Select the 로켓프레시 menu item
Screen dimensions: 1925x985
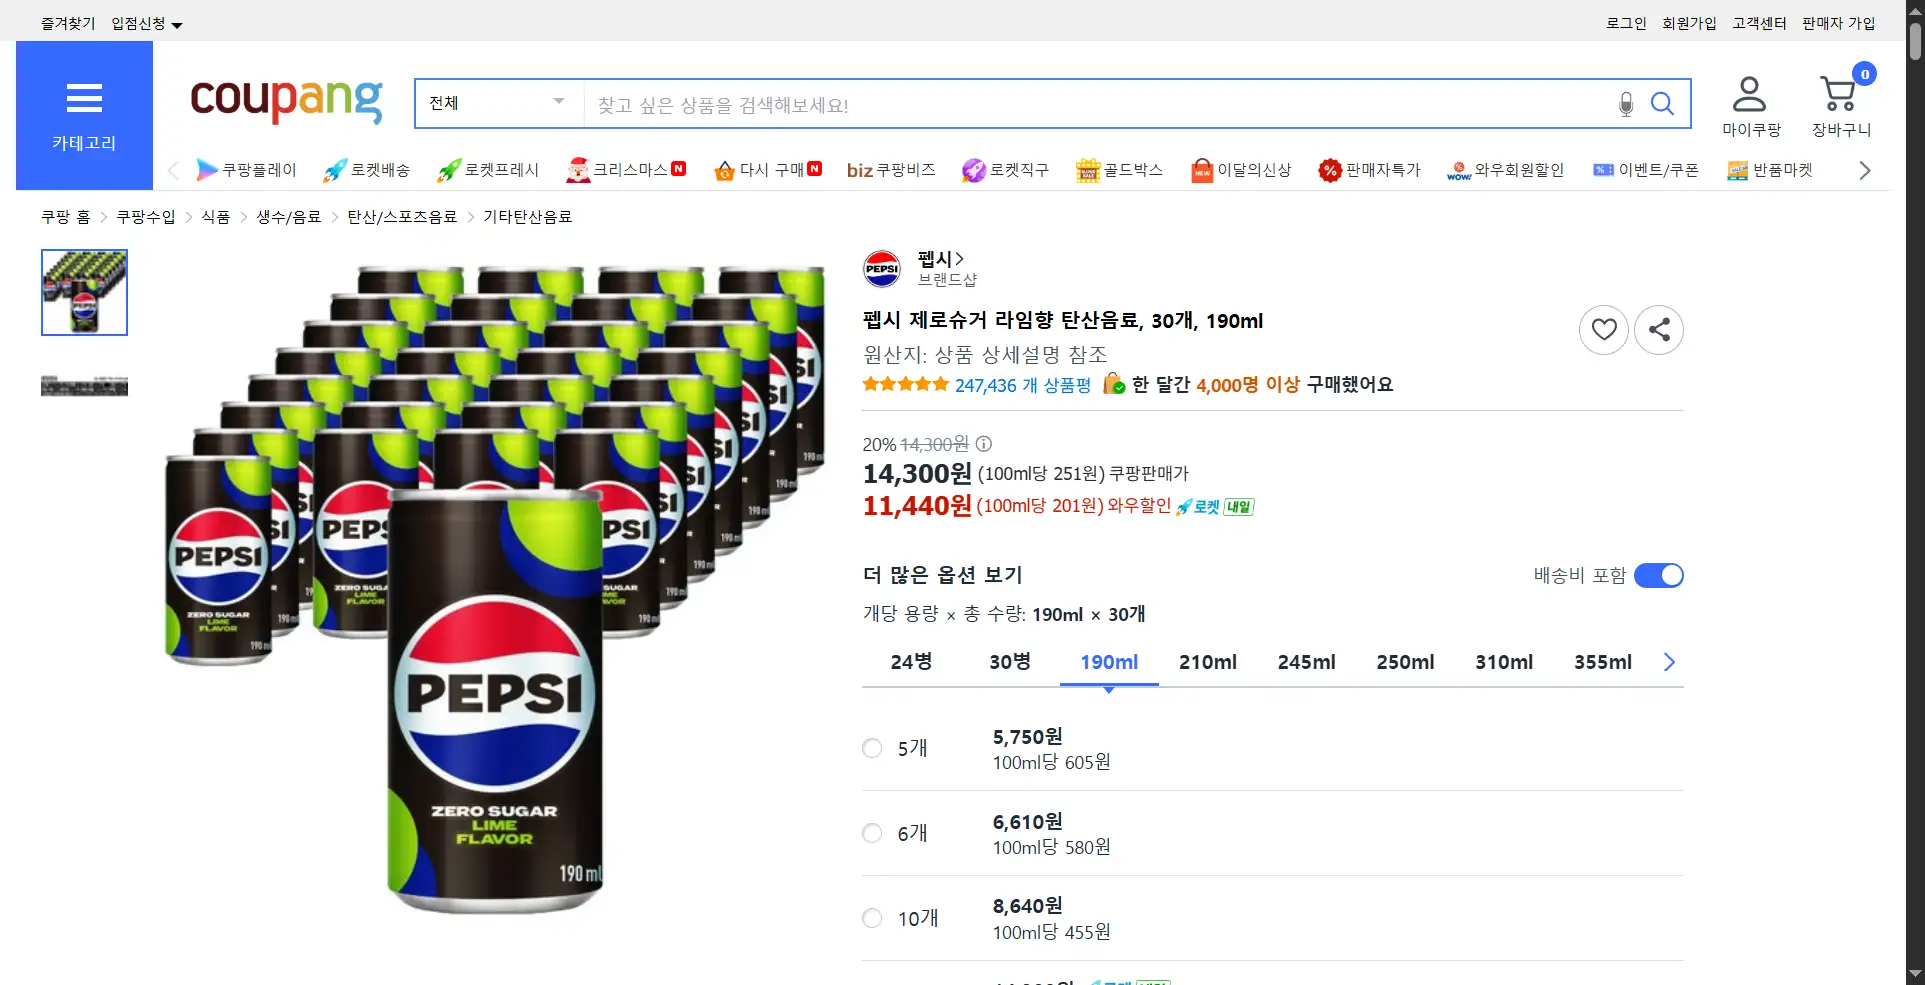[x=488, y=170]
